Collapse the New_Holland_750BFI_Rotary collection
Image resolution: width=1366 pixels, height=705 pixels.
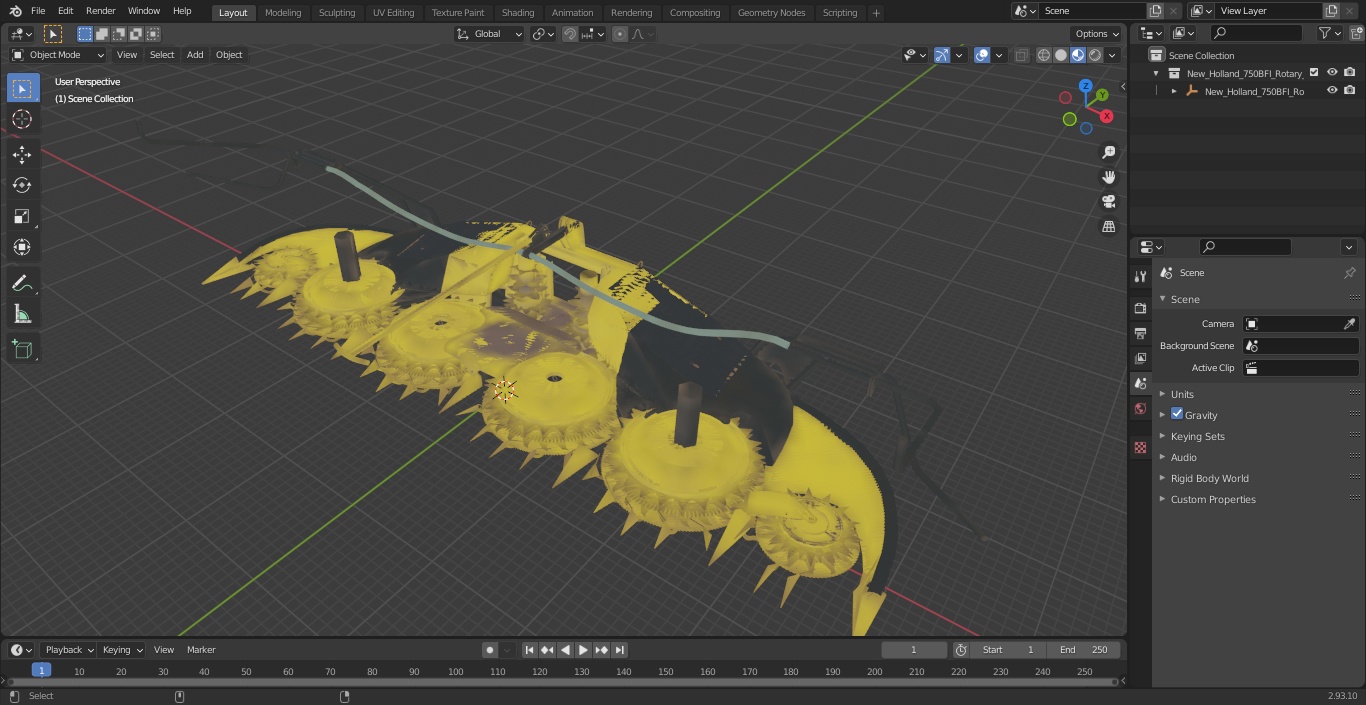click(x=1156, y=73)
